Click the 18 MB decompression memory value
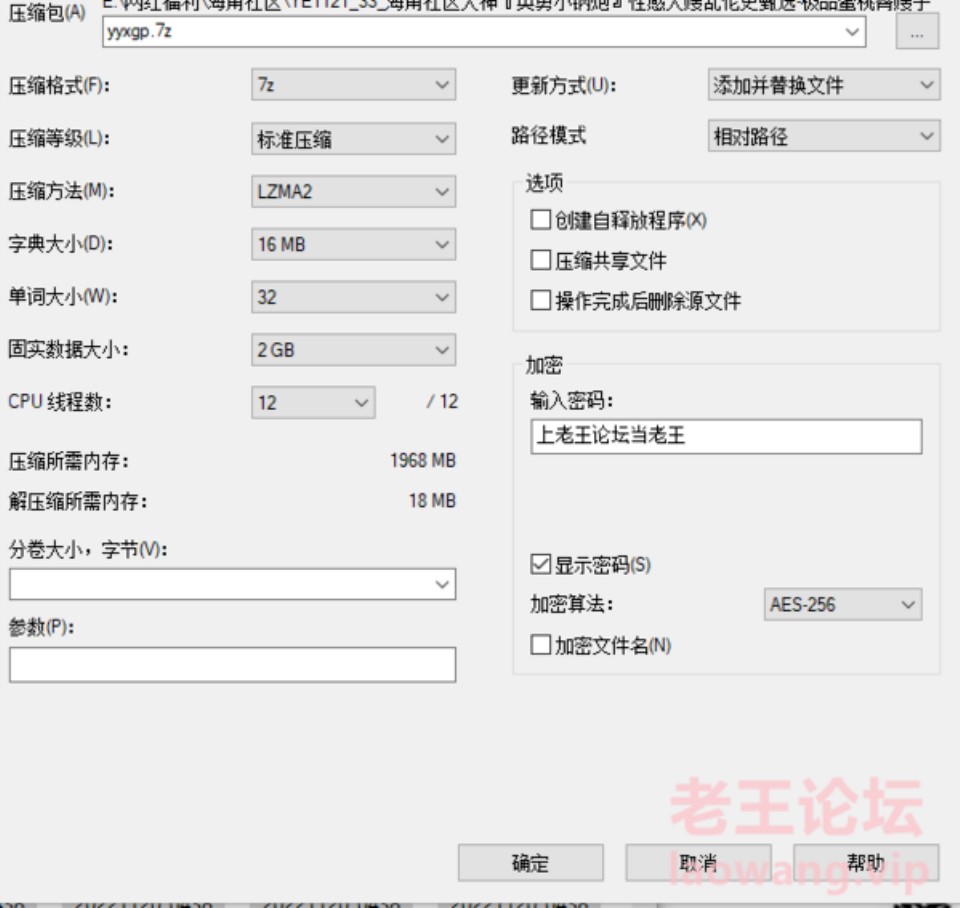 (x=432, y=501)
